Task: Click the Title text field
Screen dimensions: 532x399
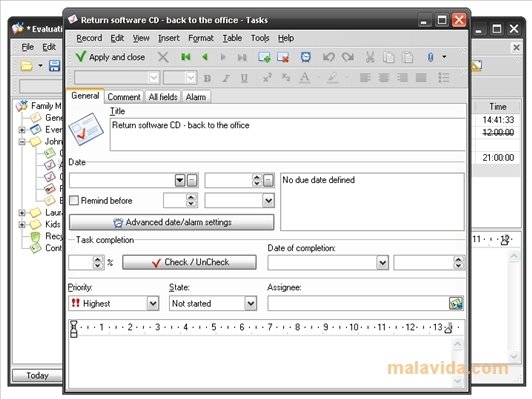Action: (287, 135)
